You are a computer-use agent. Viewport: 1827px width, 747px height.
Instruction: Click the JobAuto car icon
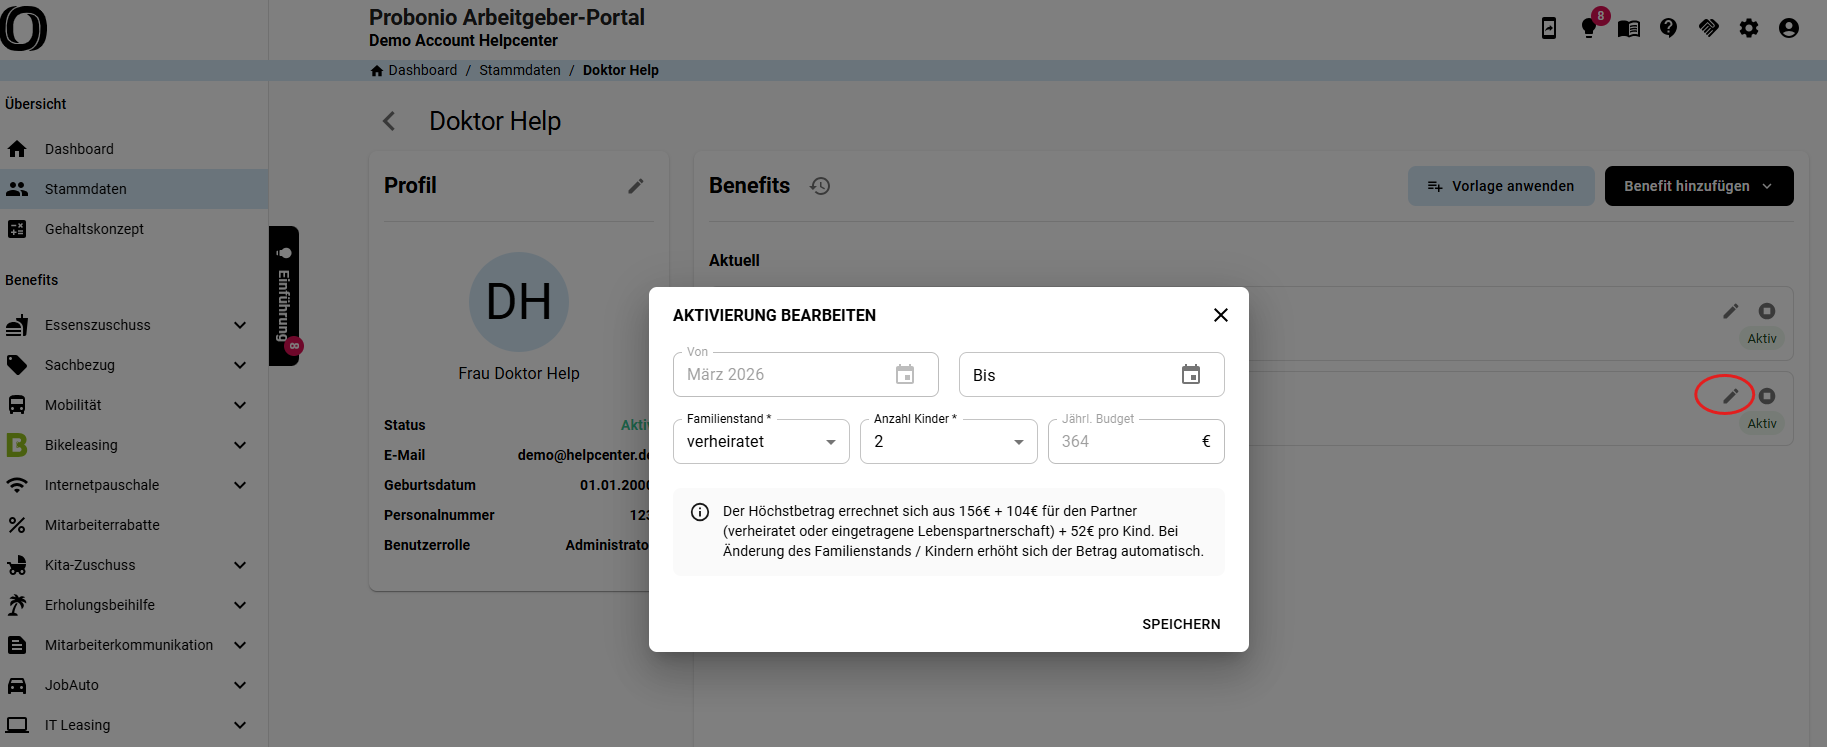coord(17,685)
